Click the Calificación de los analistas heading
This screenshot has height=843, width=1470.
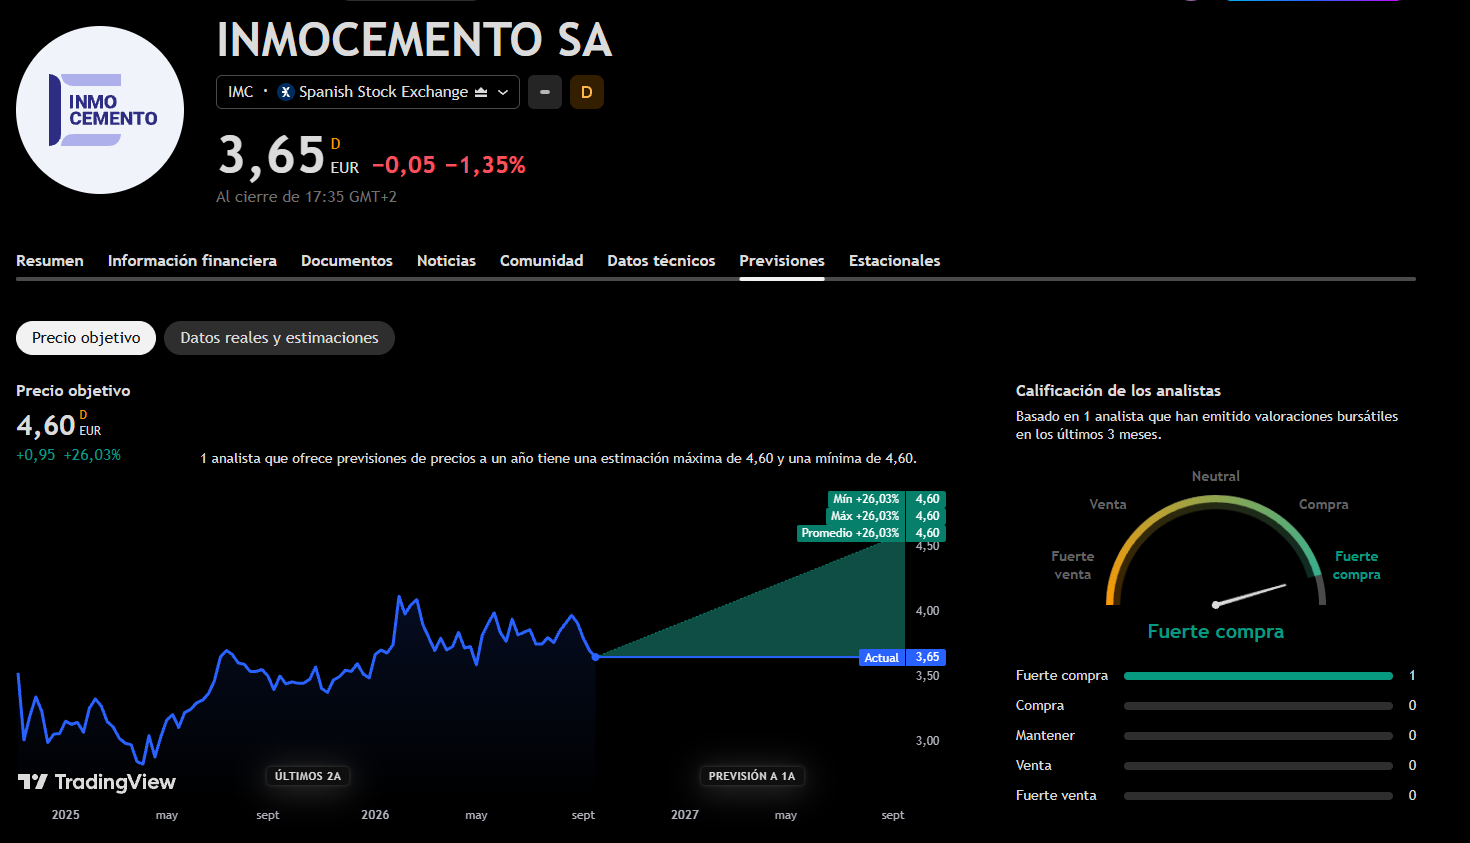(1118, 391)
